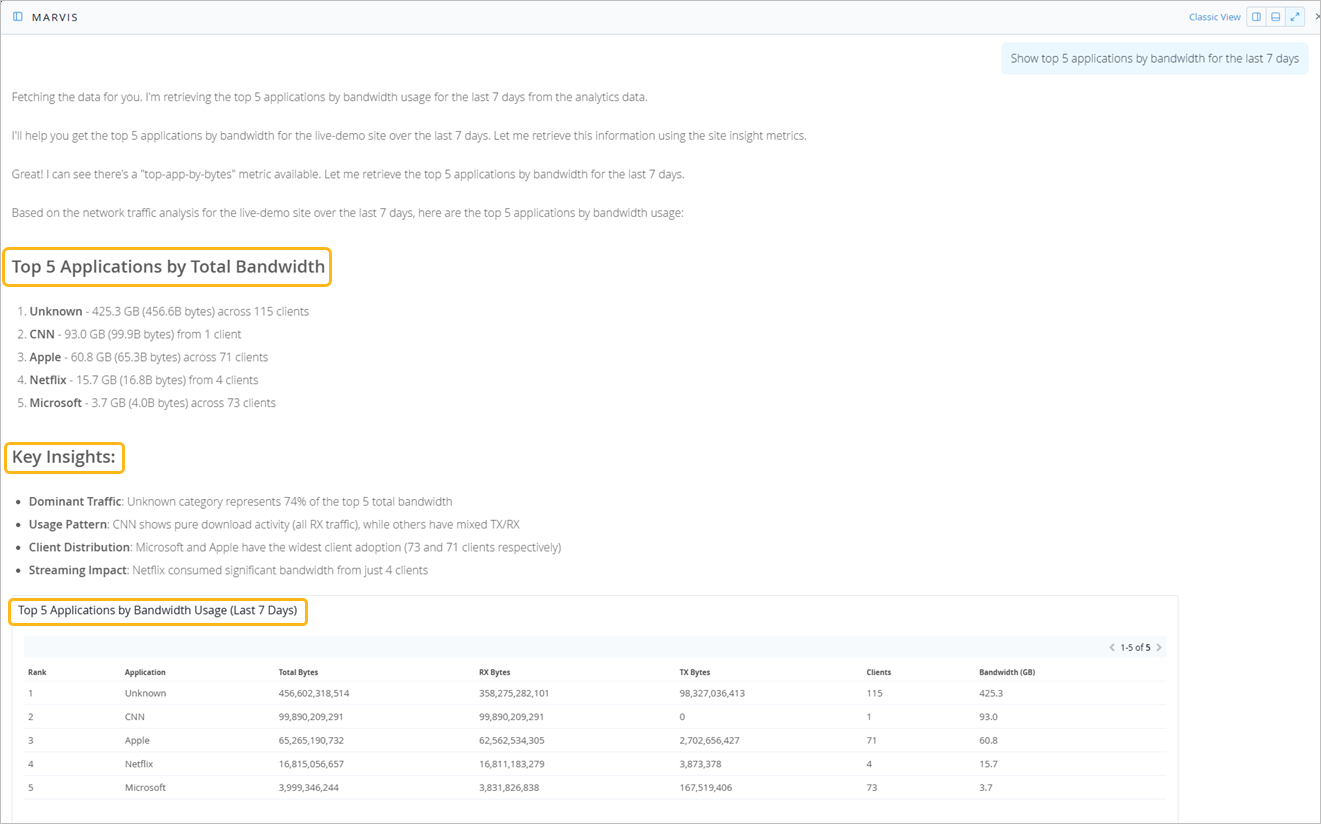Click Total Bytes value "65,265,190,732"
The image size is (1321, 824).
click(311, 741)
